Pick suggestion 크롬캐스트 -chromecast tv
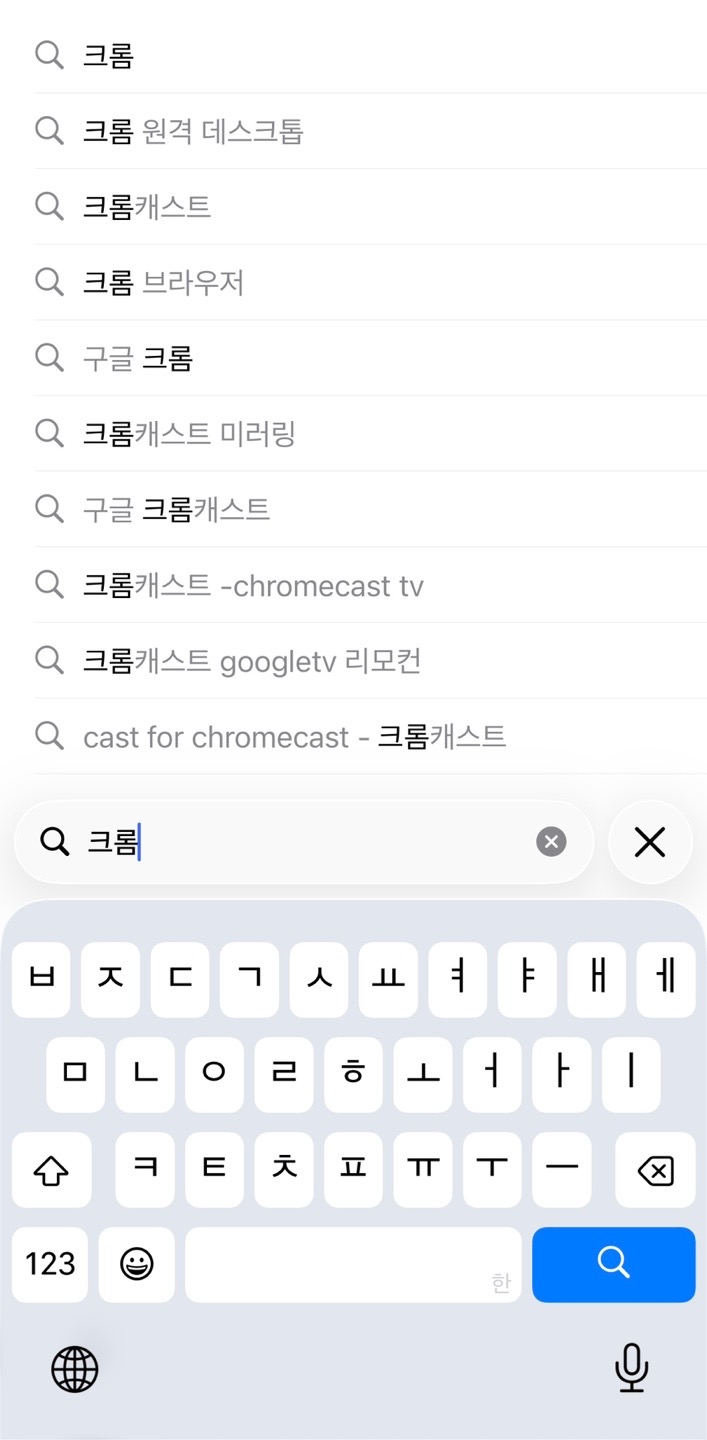Image resolution: width=707 pixels, height=1440 pixels. tap(253, 585)
